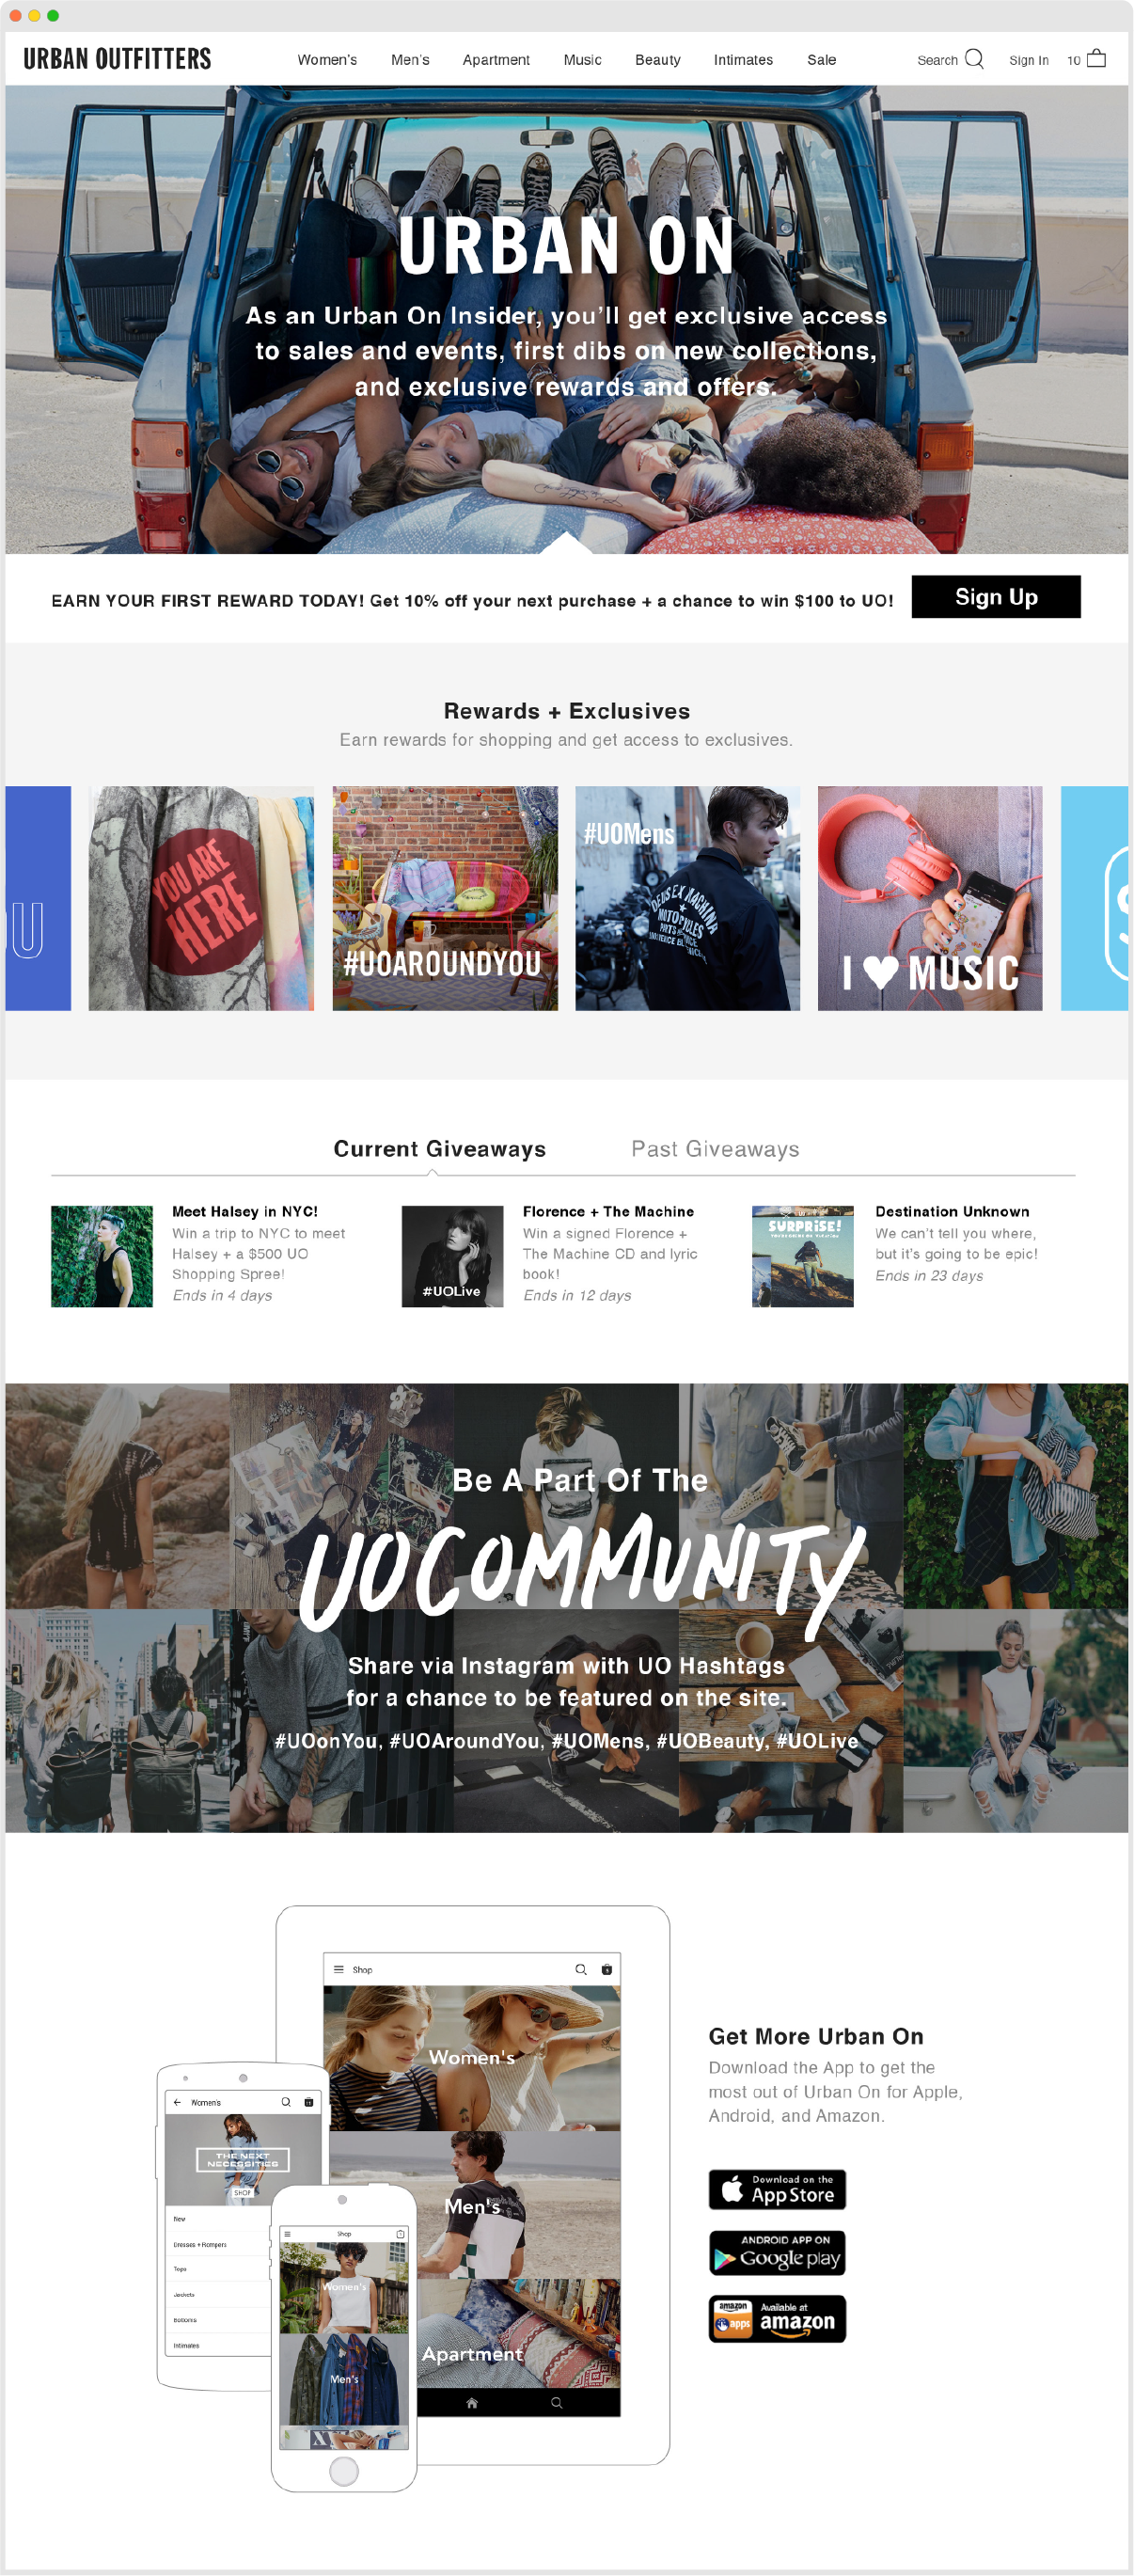
Task: Click the search magnifier icon
Action: click(x=973, y=59)
